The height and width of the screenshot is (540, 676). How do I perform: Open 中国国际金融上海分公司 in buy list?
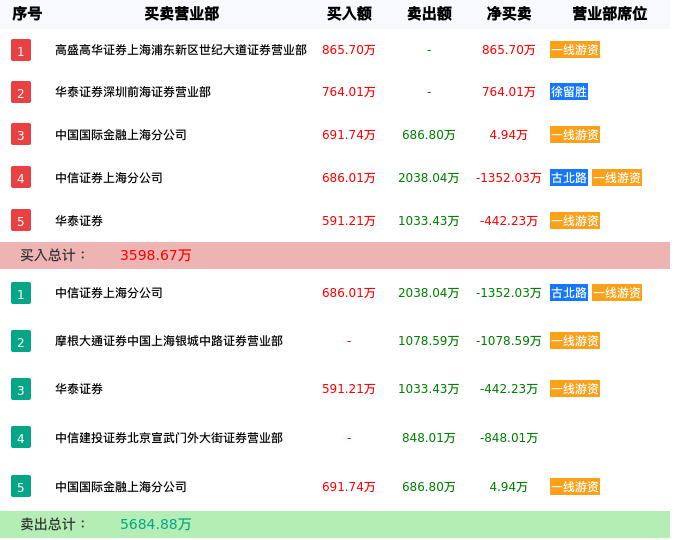[121, 134]
